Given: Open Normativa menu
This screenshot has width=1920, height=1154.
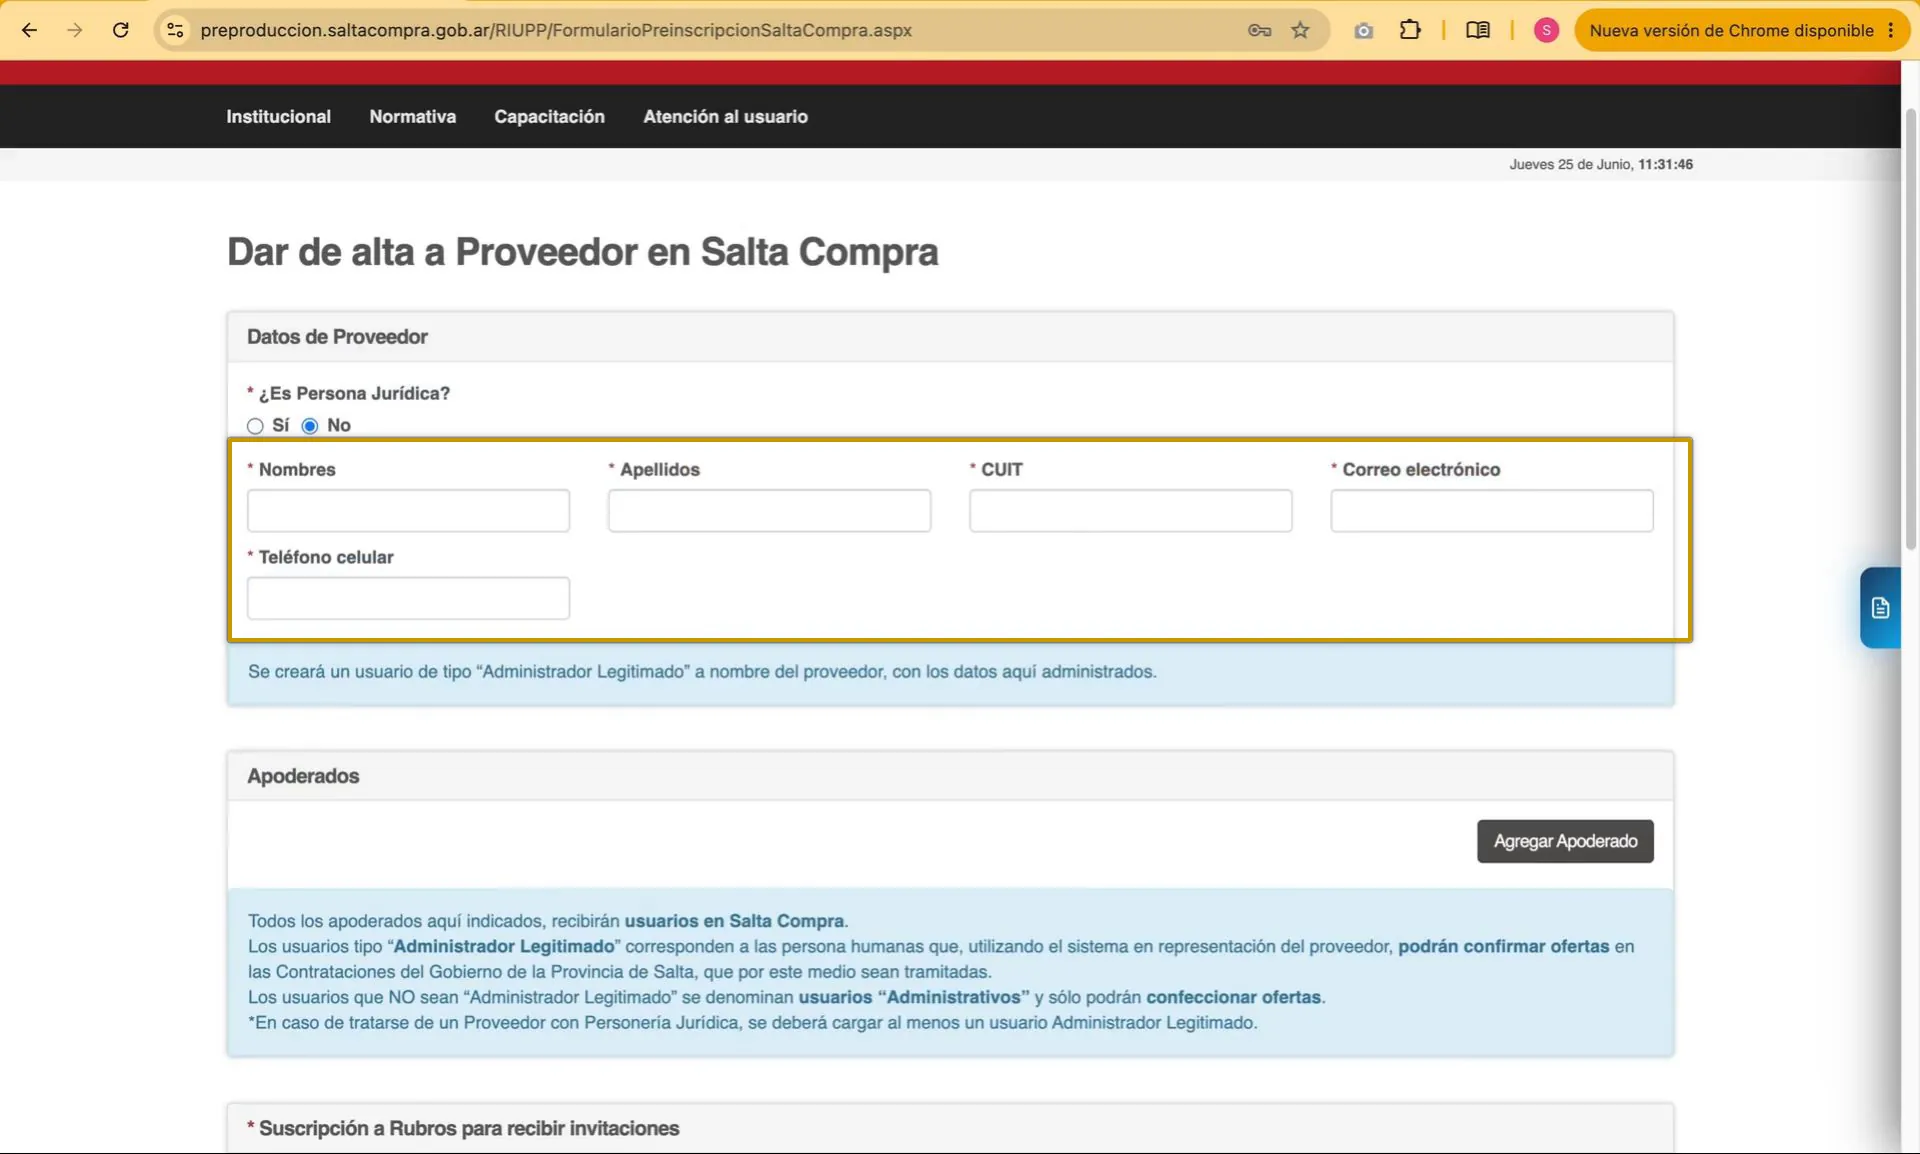Looking at the screenshot, I should click(x=412, y=116).
